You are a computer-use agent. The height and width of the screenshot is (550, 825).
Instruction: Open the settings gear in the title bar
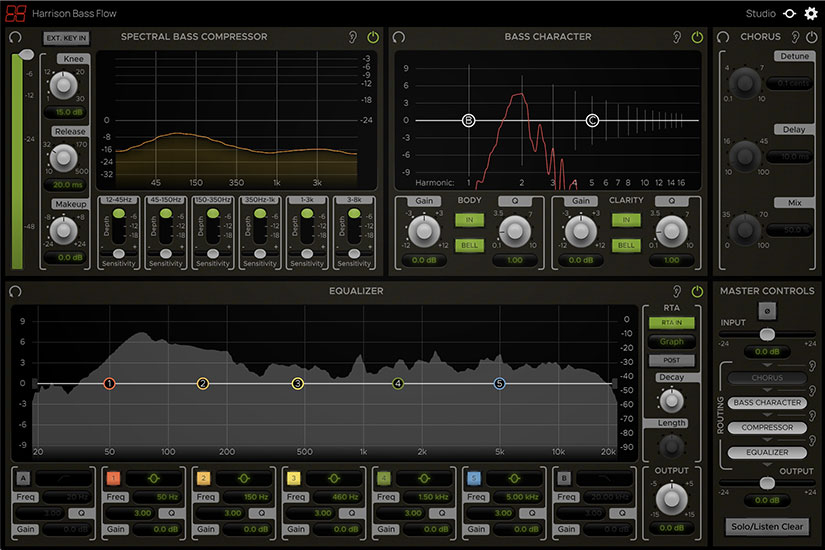pyautogui.click(x=811, y=14)
